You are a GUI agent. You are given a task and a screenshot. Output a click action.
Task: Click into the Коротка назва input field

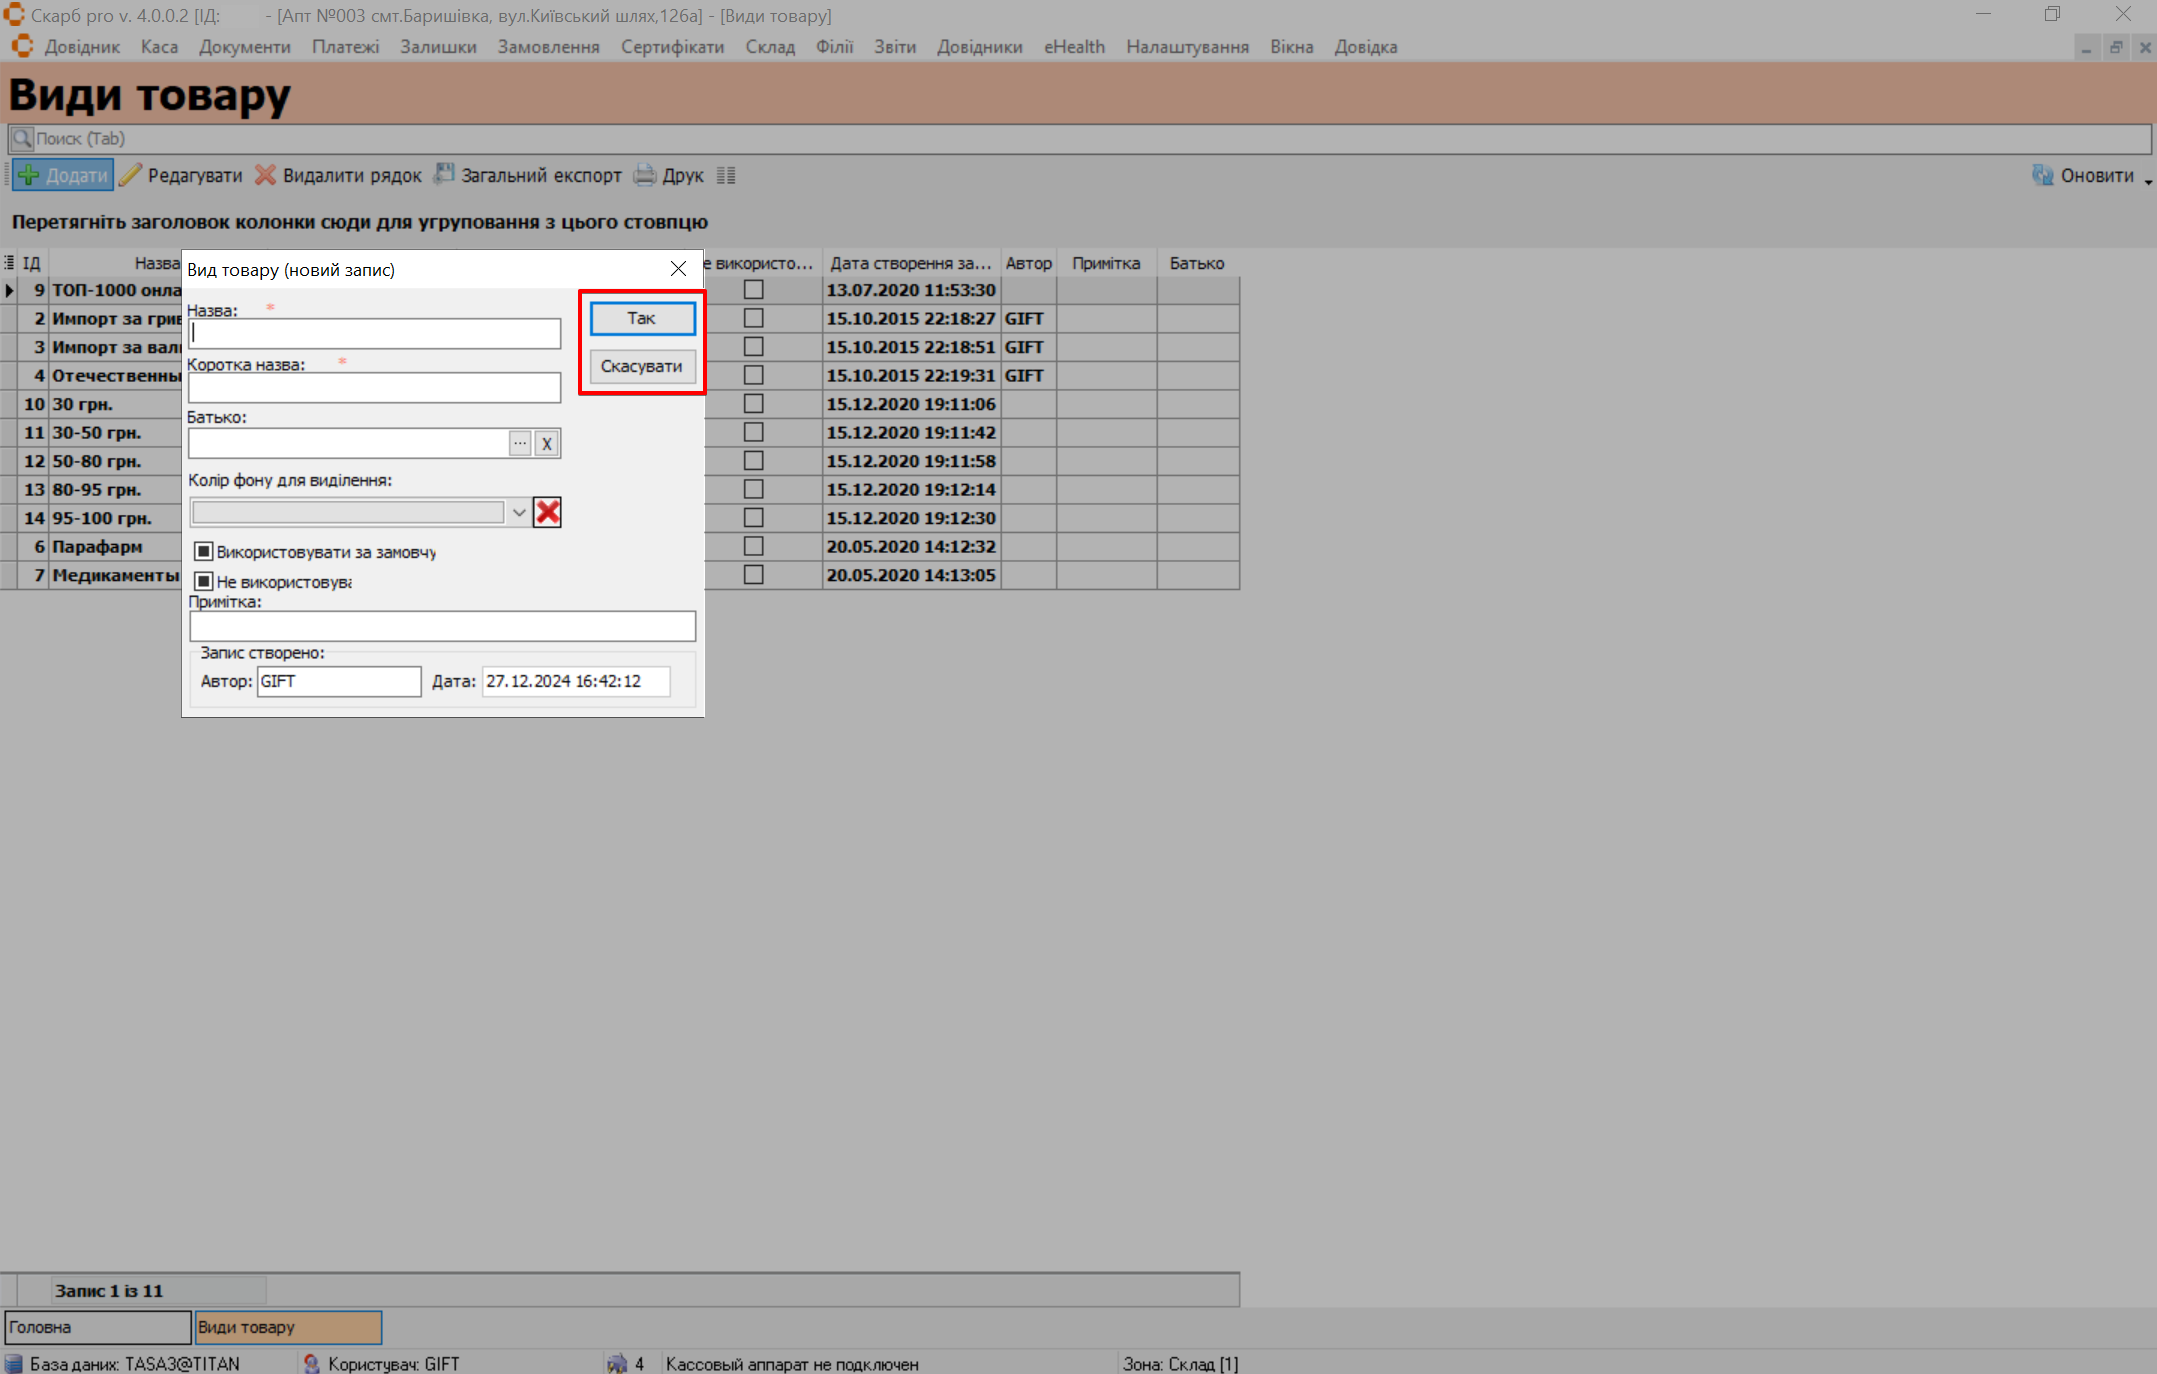374,388
